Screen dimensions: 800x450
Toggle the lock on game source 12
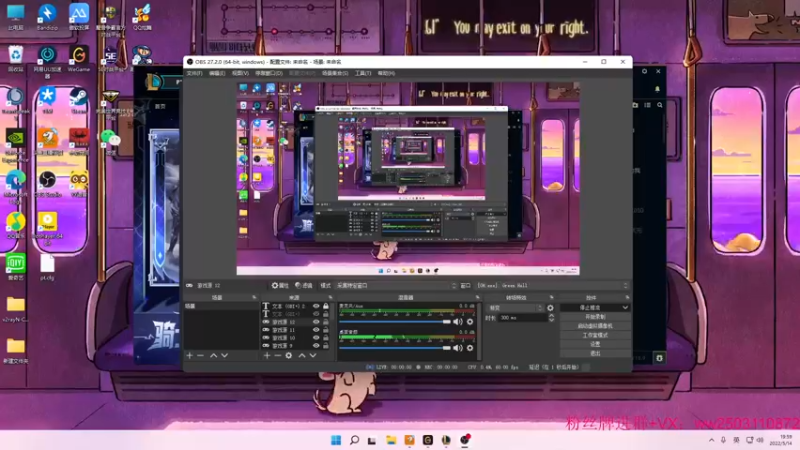[326, 322]
